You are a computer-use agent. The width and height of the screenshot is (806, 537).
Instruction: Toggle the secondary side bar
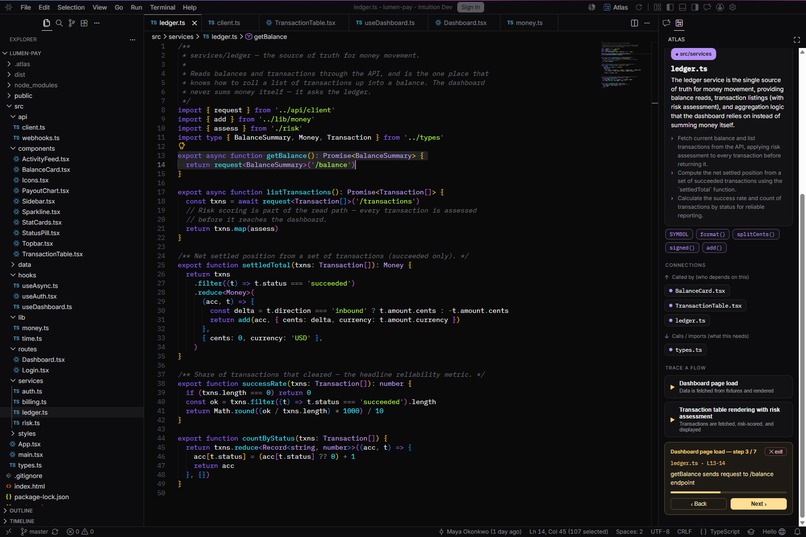coord(695,7)
